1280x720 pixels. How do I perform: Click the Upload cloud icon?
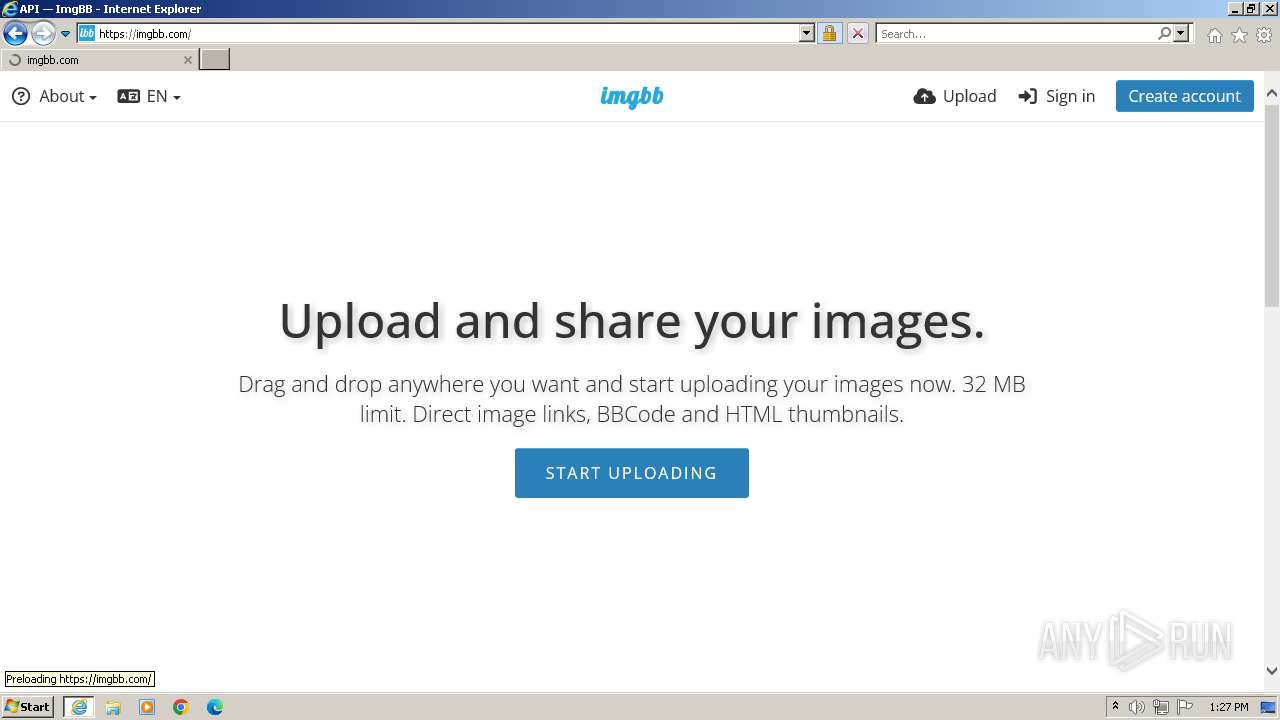925,96
